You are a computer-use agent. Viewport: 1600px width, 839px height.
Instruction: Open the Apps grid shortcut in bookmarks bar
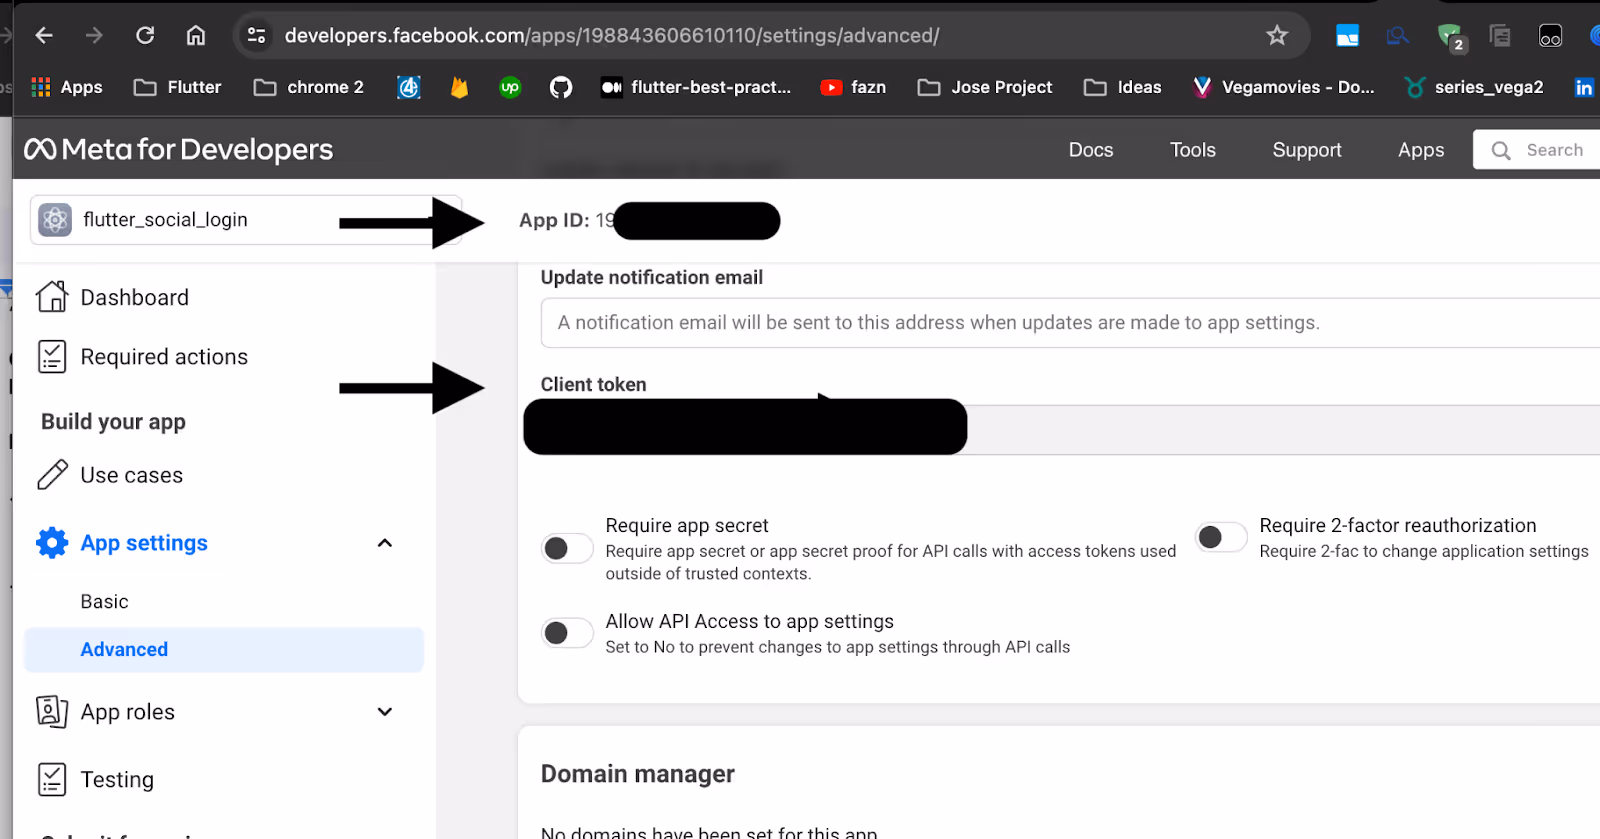(x=67, y=88)
